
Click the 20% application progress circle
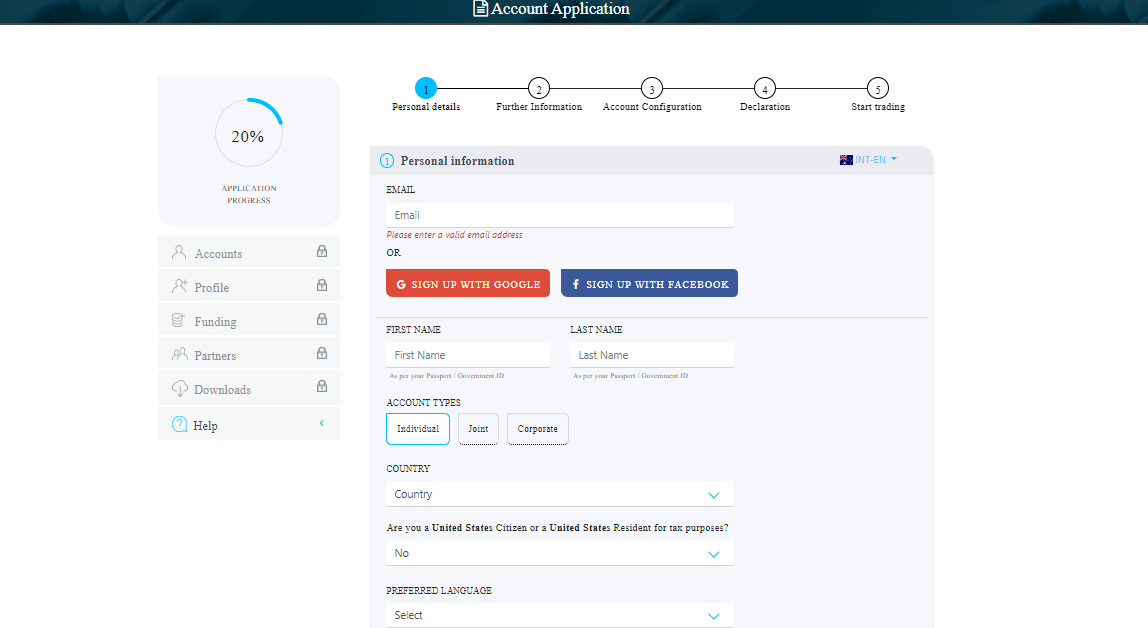[x=248, y=133]
